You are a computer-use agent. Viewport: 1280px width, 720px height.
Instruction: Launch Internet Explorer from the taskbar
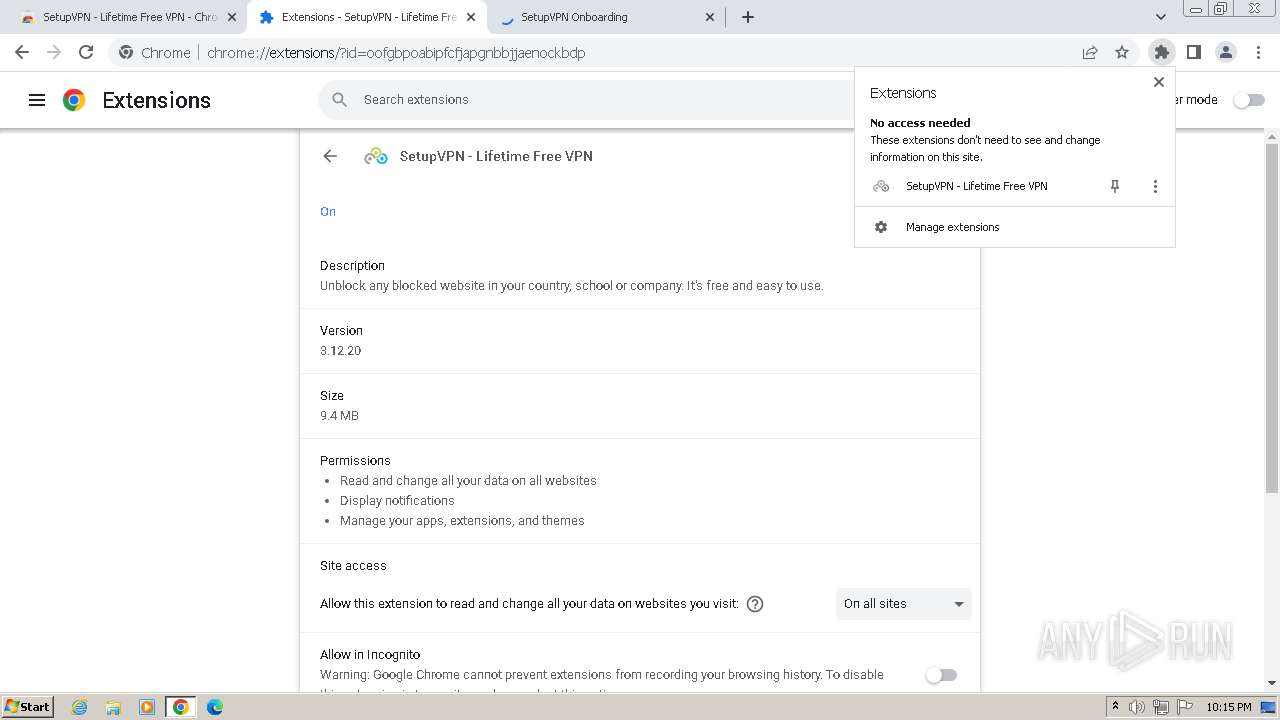pyautogui.click(x=80, y=707)
